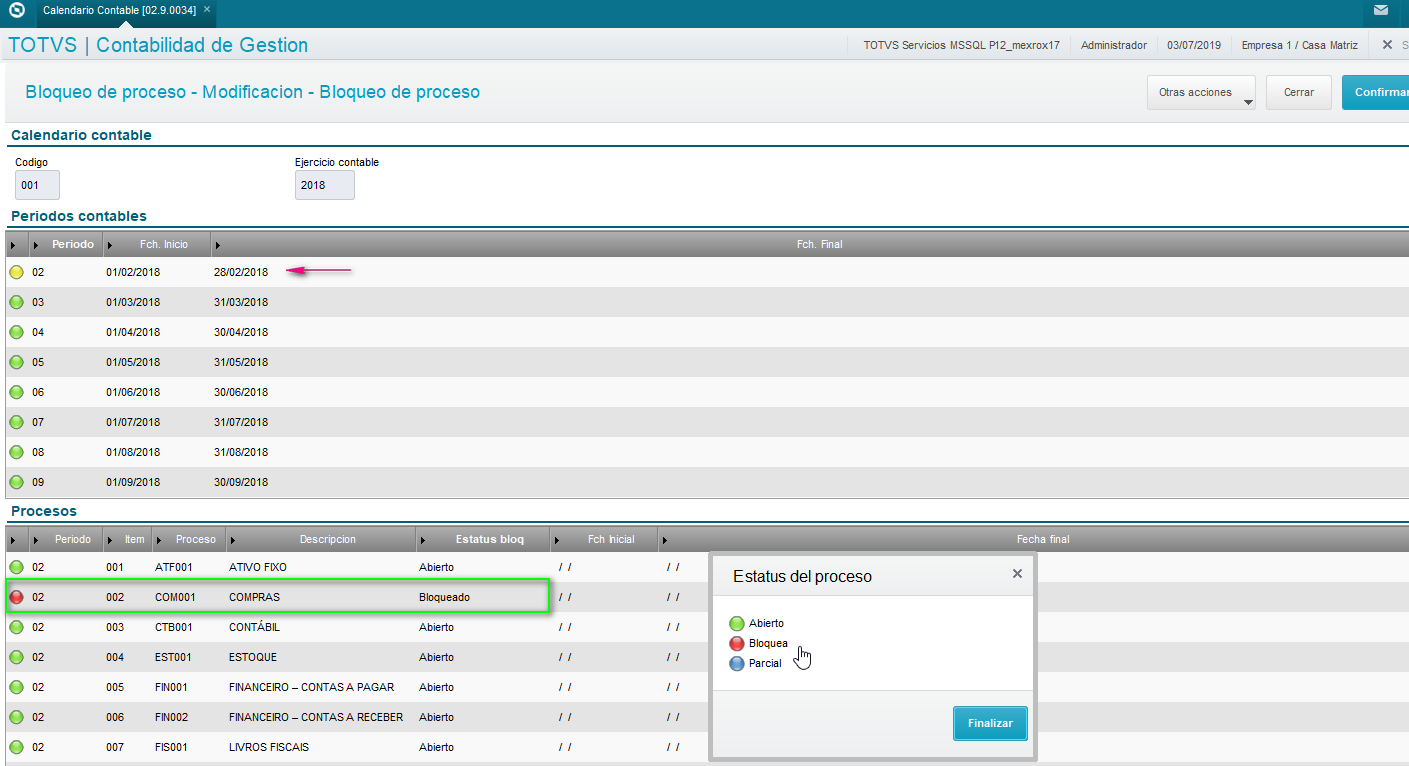Select the 30/09/2018 end date cell
The width and height of the screenshot is (1409, 766).
point(241,482)
